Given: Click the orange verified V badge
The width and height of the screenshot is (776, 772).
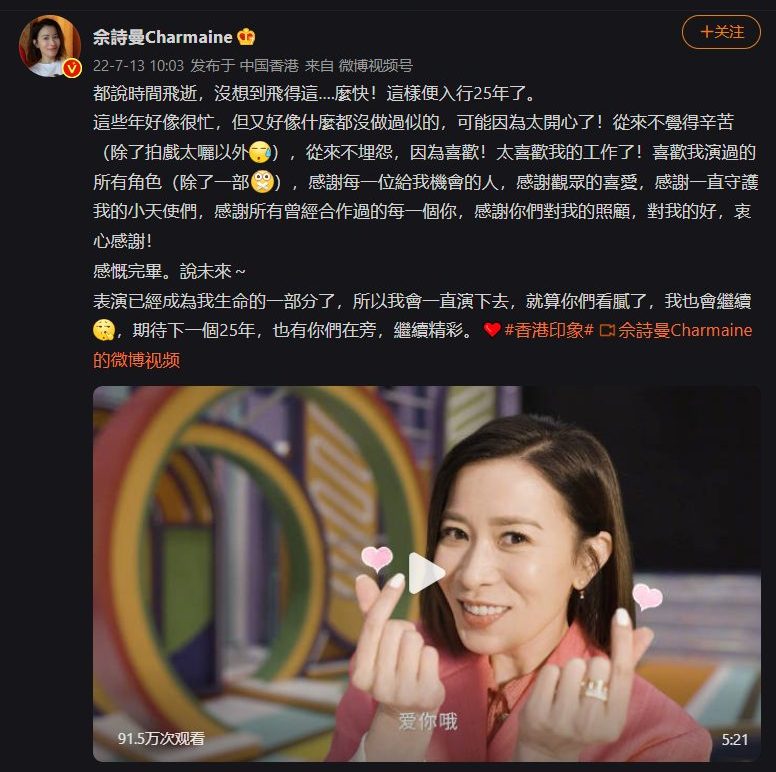Looking at the screenshot, I should tap(72, 68).
